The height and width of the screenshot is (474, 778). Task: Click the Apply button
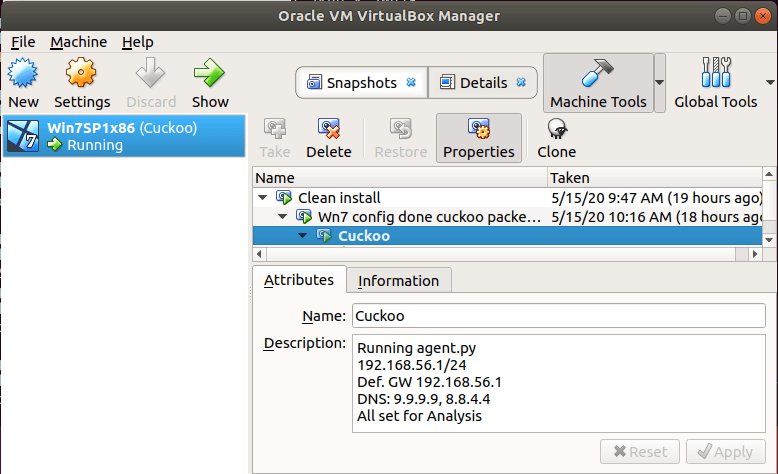[x=726, y=452]
